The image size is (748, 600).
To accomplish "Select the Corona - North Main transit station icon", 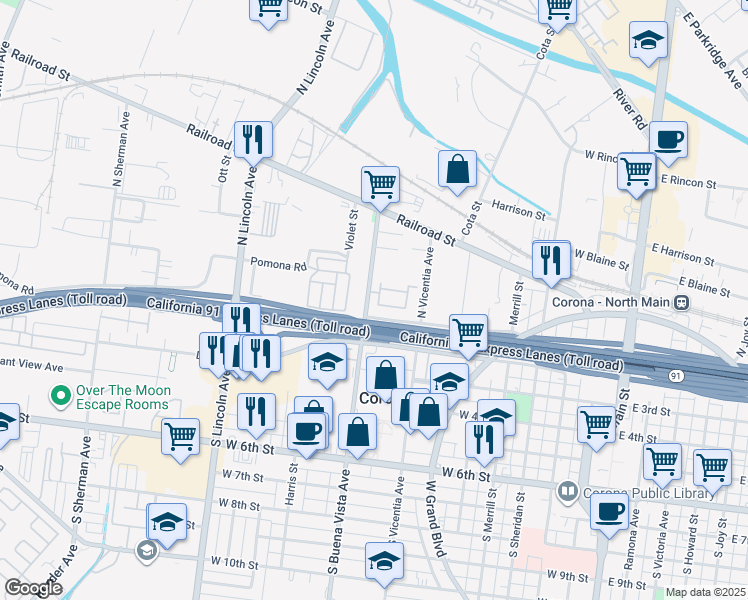I will [681, 302].
